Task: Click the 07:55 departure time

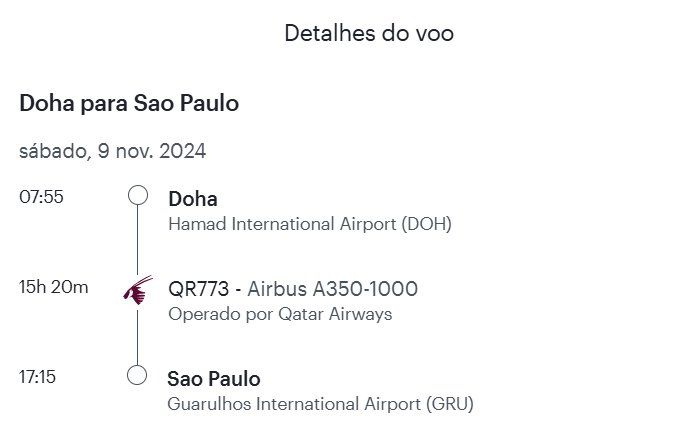Action: pyautogui.click(x=41, y=197)
